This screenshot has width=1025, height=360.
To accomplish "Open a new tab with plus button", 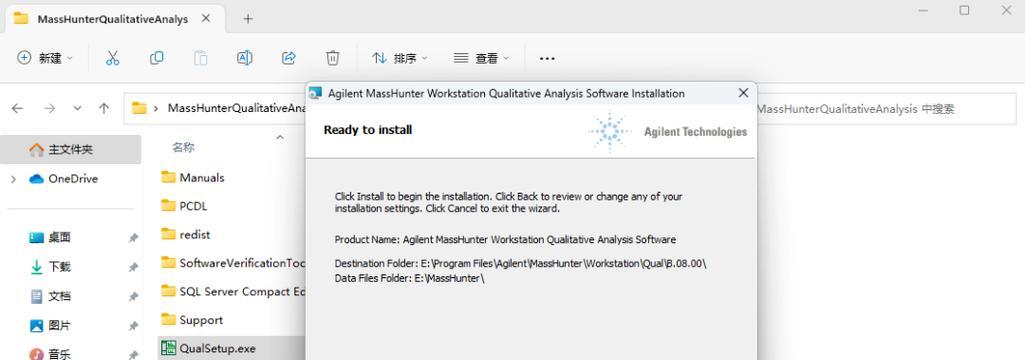I will pyautogui.click(x=248, y=19).
